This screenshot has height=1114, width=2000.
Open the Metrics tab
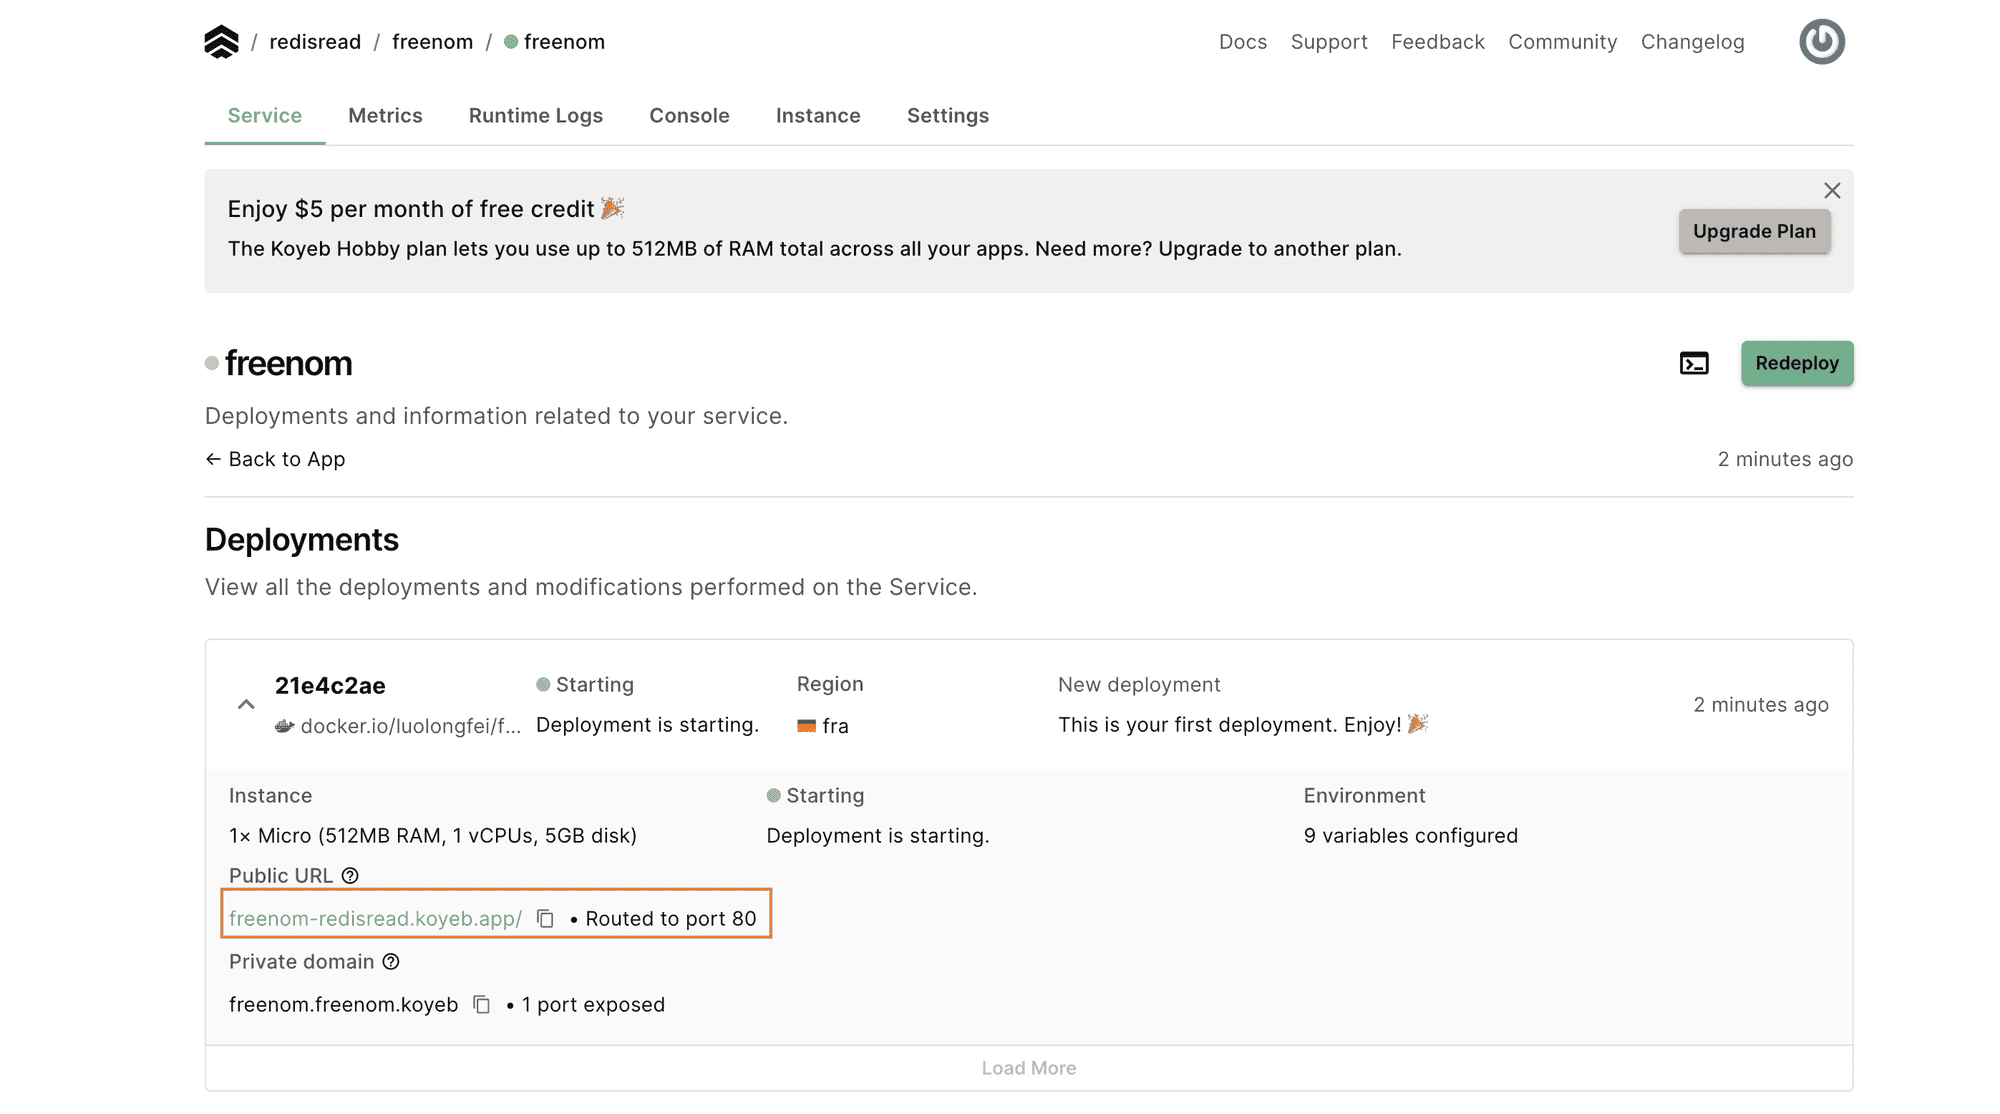[385, 115]
